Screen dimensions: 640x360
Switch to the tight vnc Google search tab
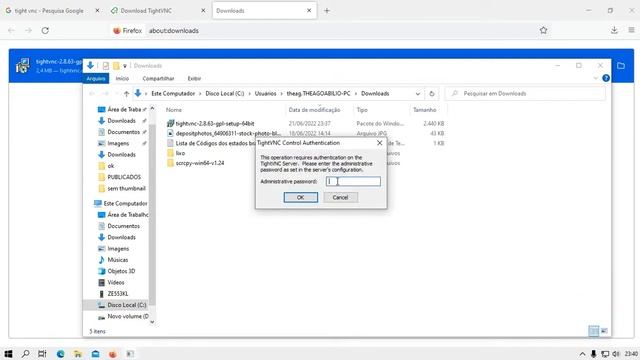click(x=49, y=11)
